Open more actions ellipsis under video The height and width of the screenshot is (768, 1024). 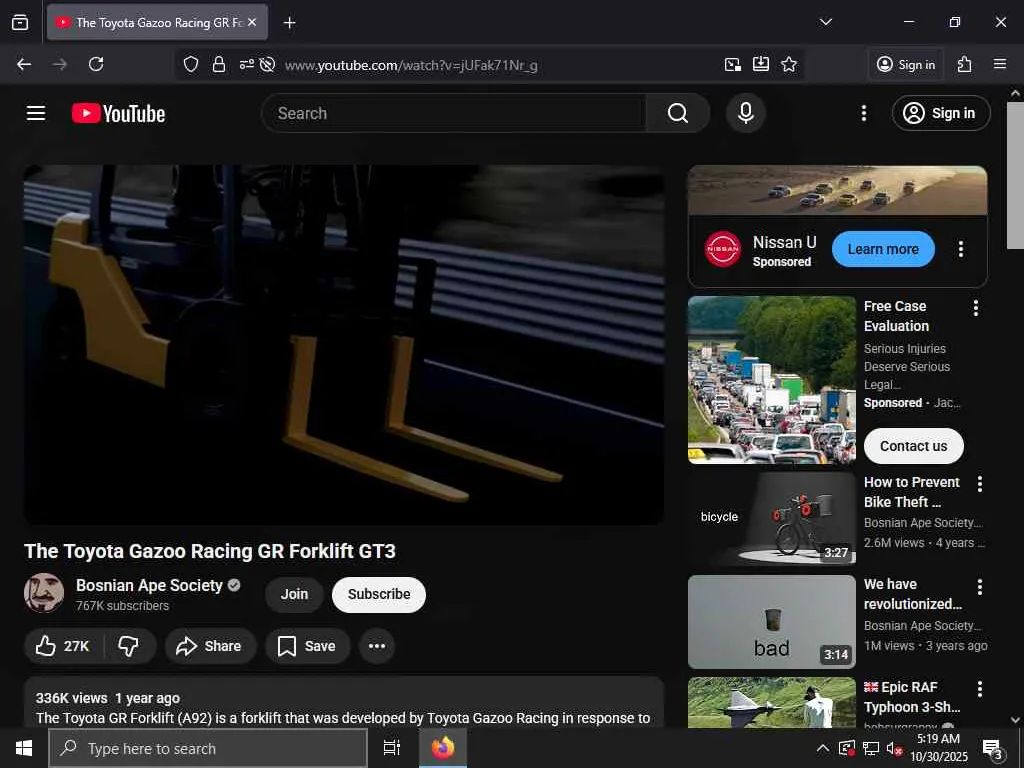point(377,646)
